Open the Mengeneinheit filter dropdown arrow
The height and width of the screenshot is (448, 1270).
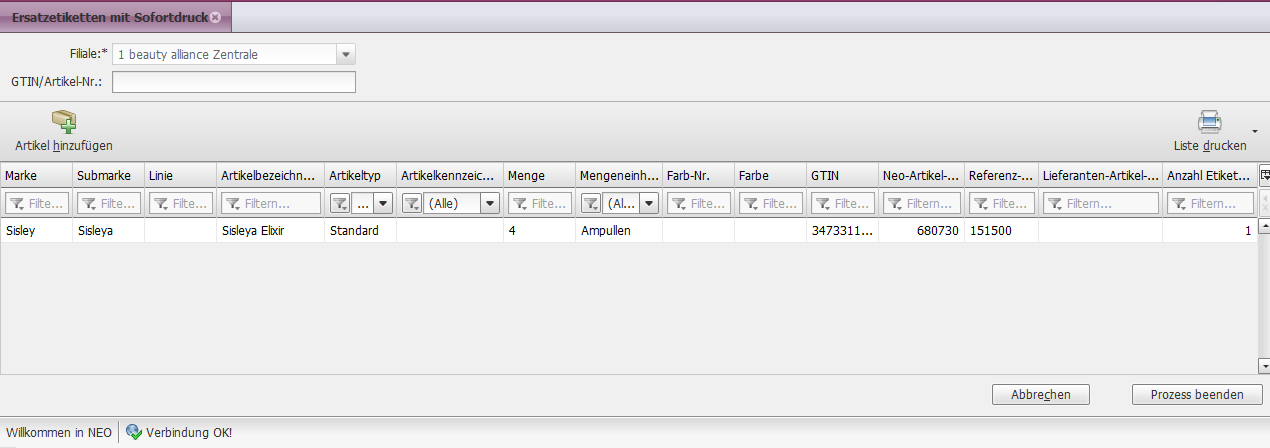tap(649, 203)
